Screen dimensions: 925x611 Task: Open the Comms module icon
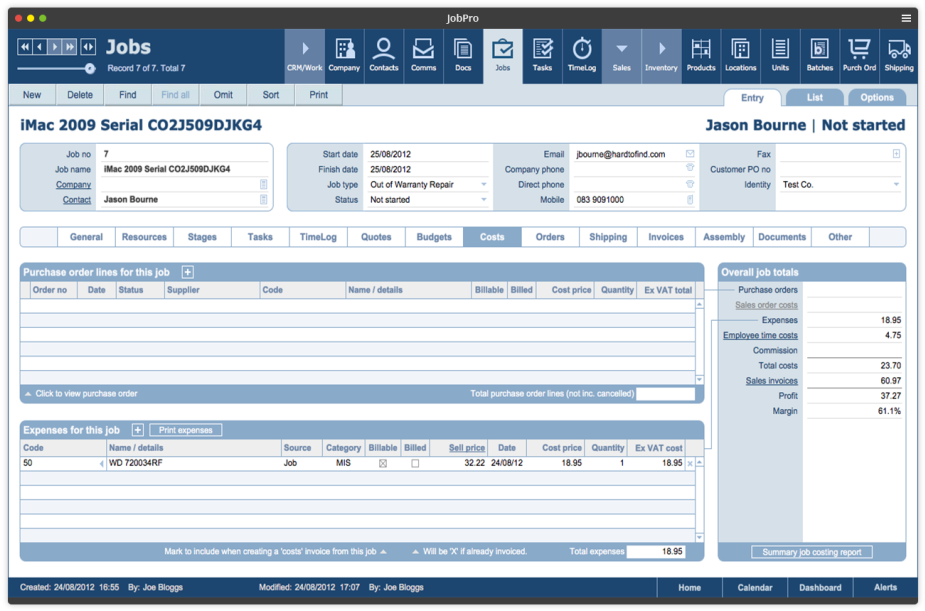pyautogui.click(x=424, y=55)
